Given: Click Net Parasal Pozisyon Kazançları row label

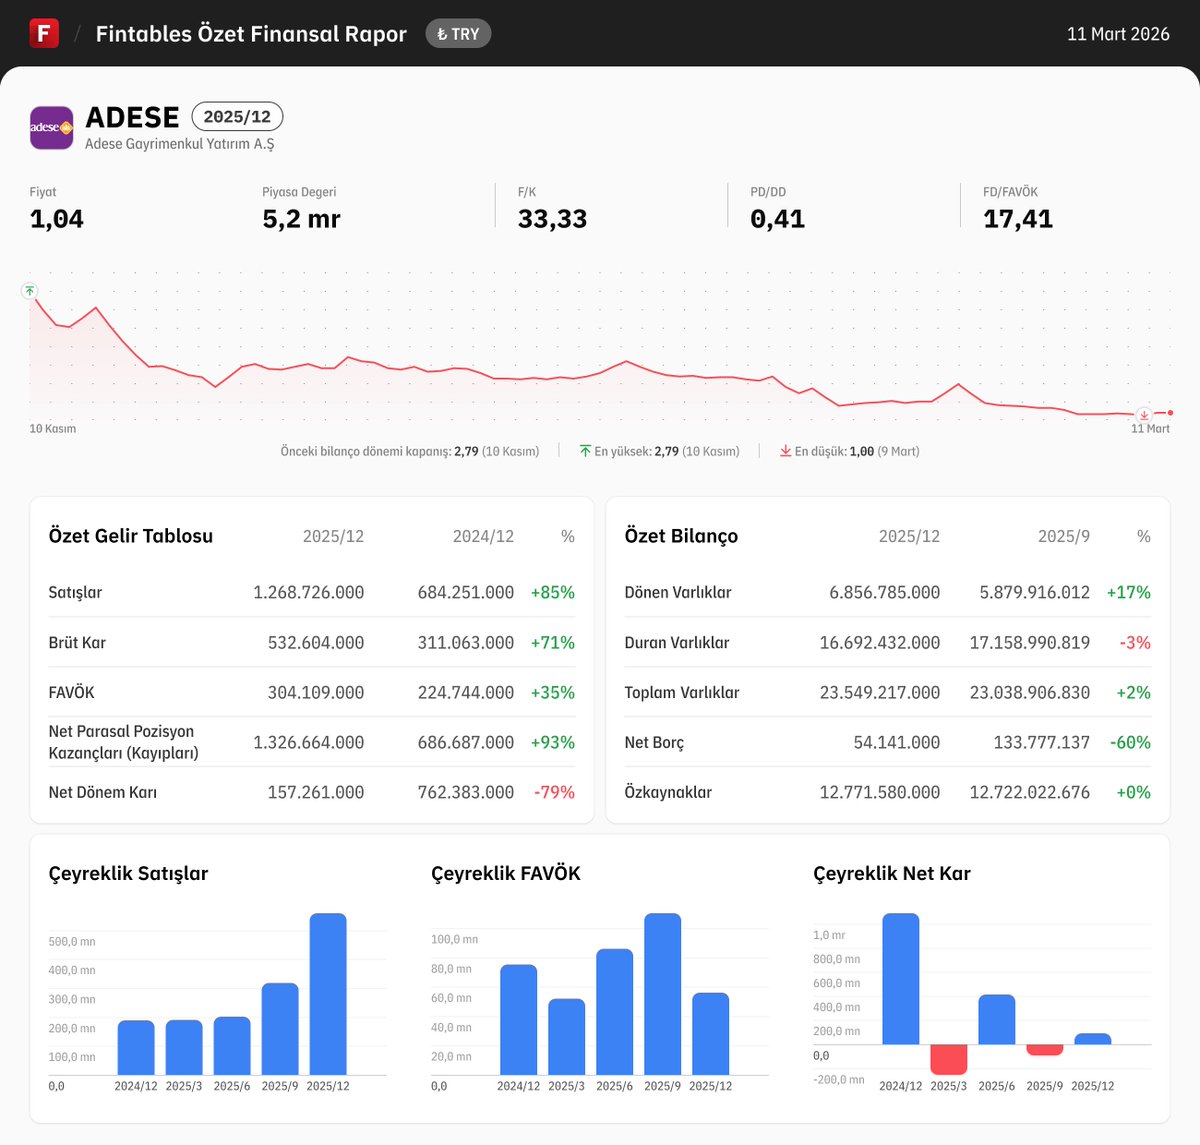Looking at the screenshot, I should click(x=124, y=742).
